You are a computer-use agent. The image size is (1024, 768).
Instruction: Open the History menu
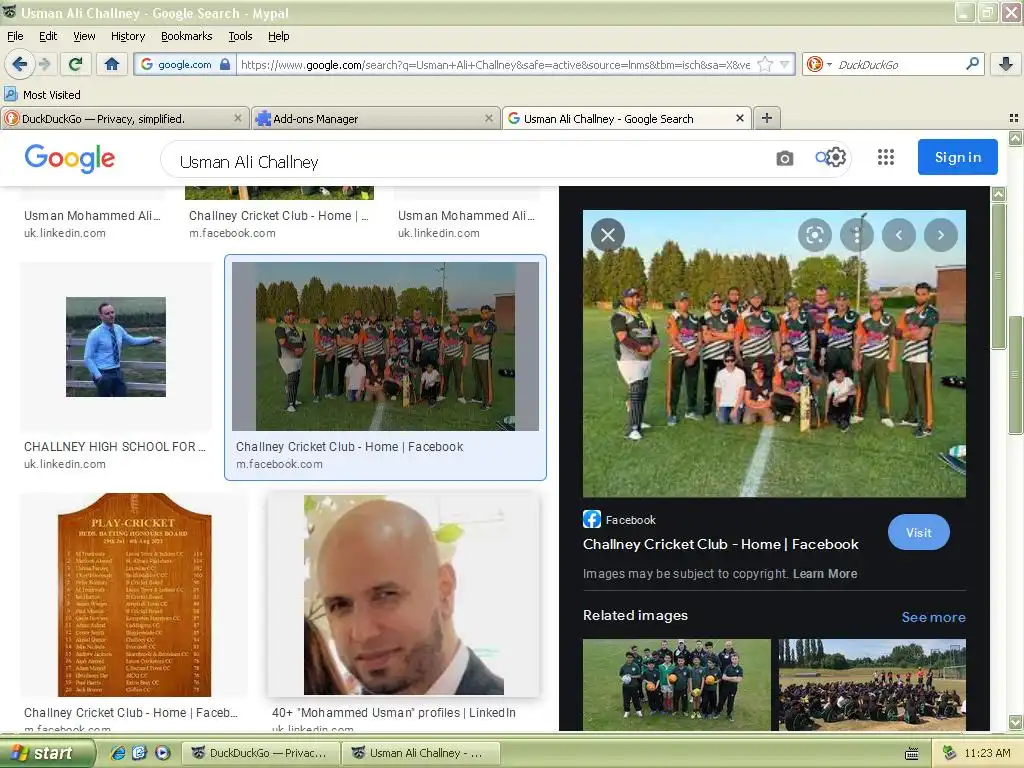127,36
